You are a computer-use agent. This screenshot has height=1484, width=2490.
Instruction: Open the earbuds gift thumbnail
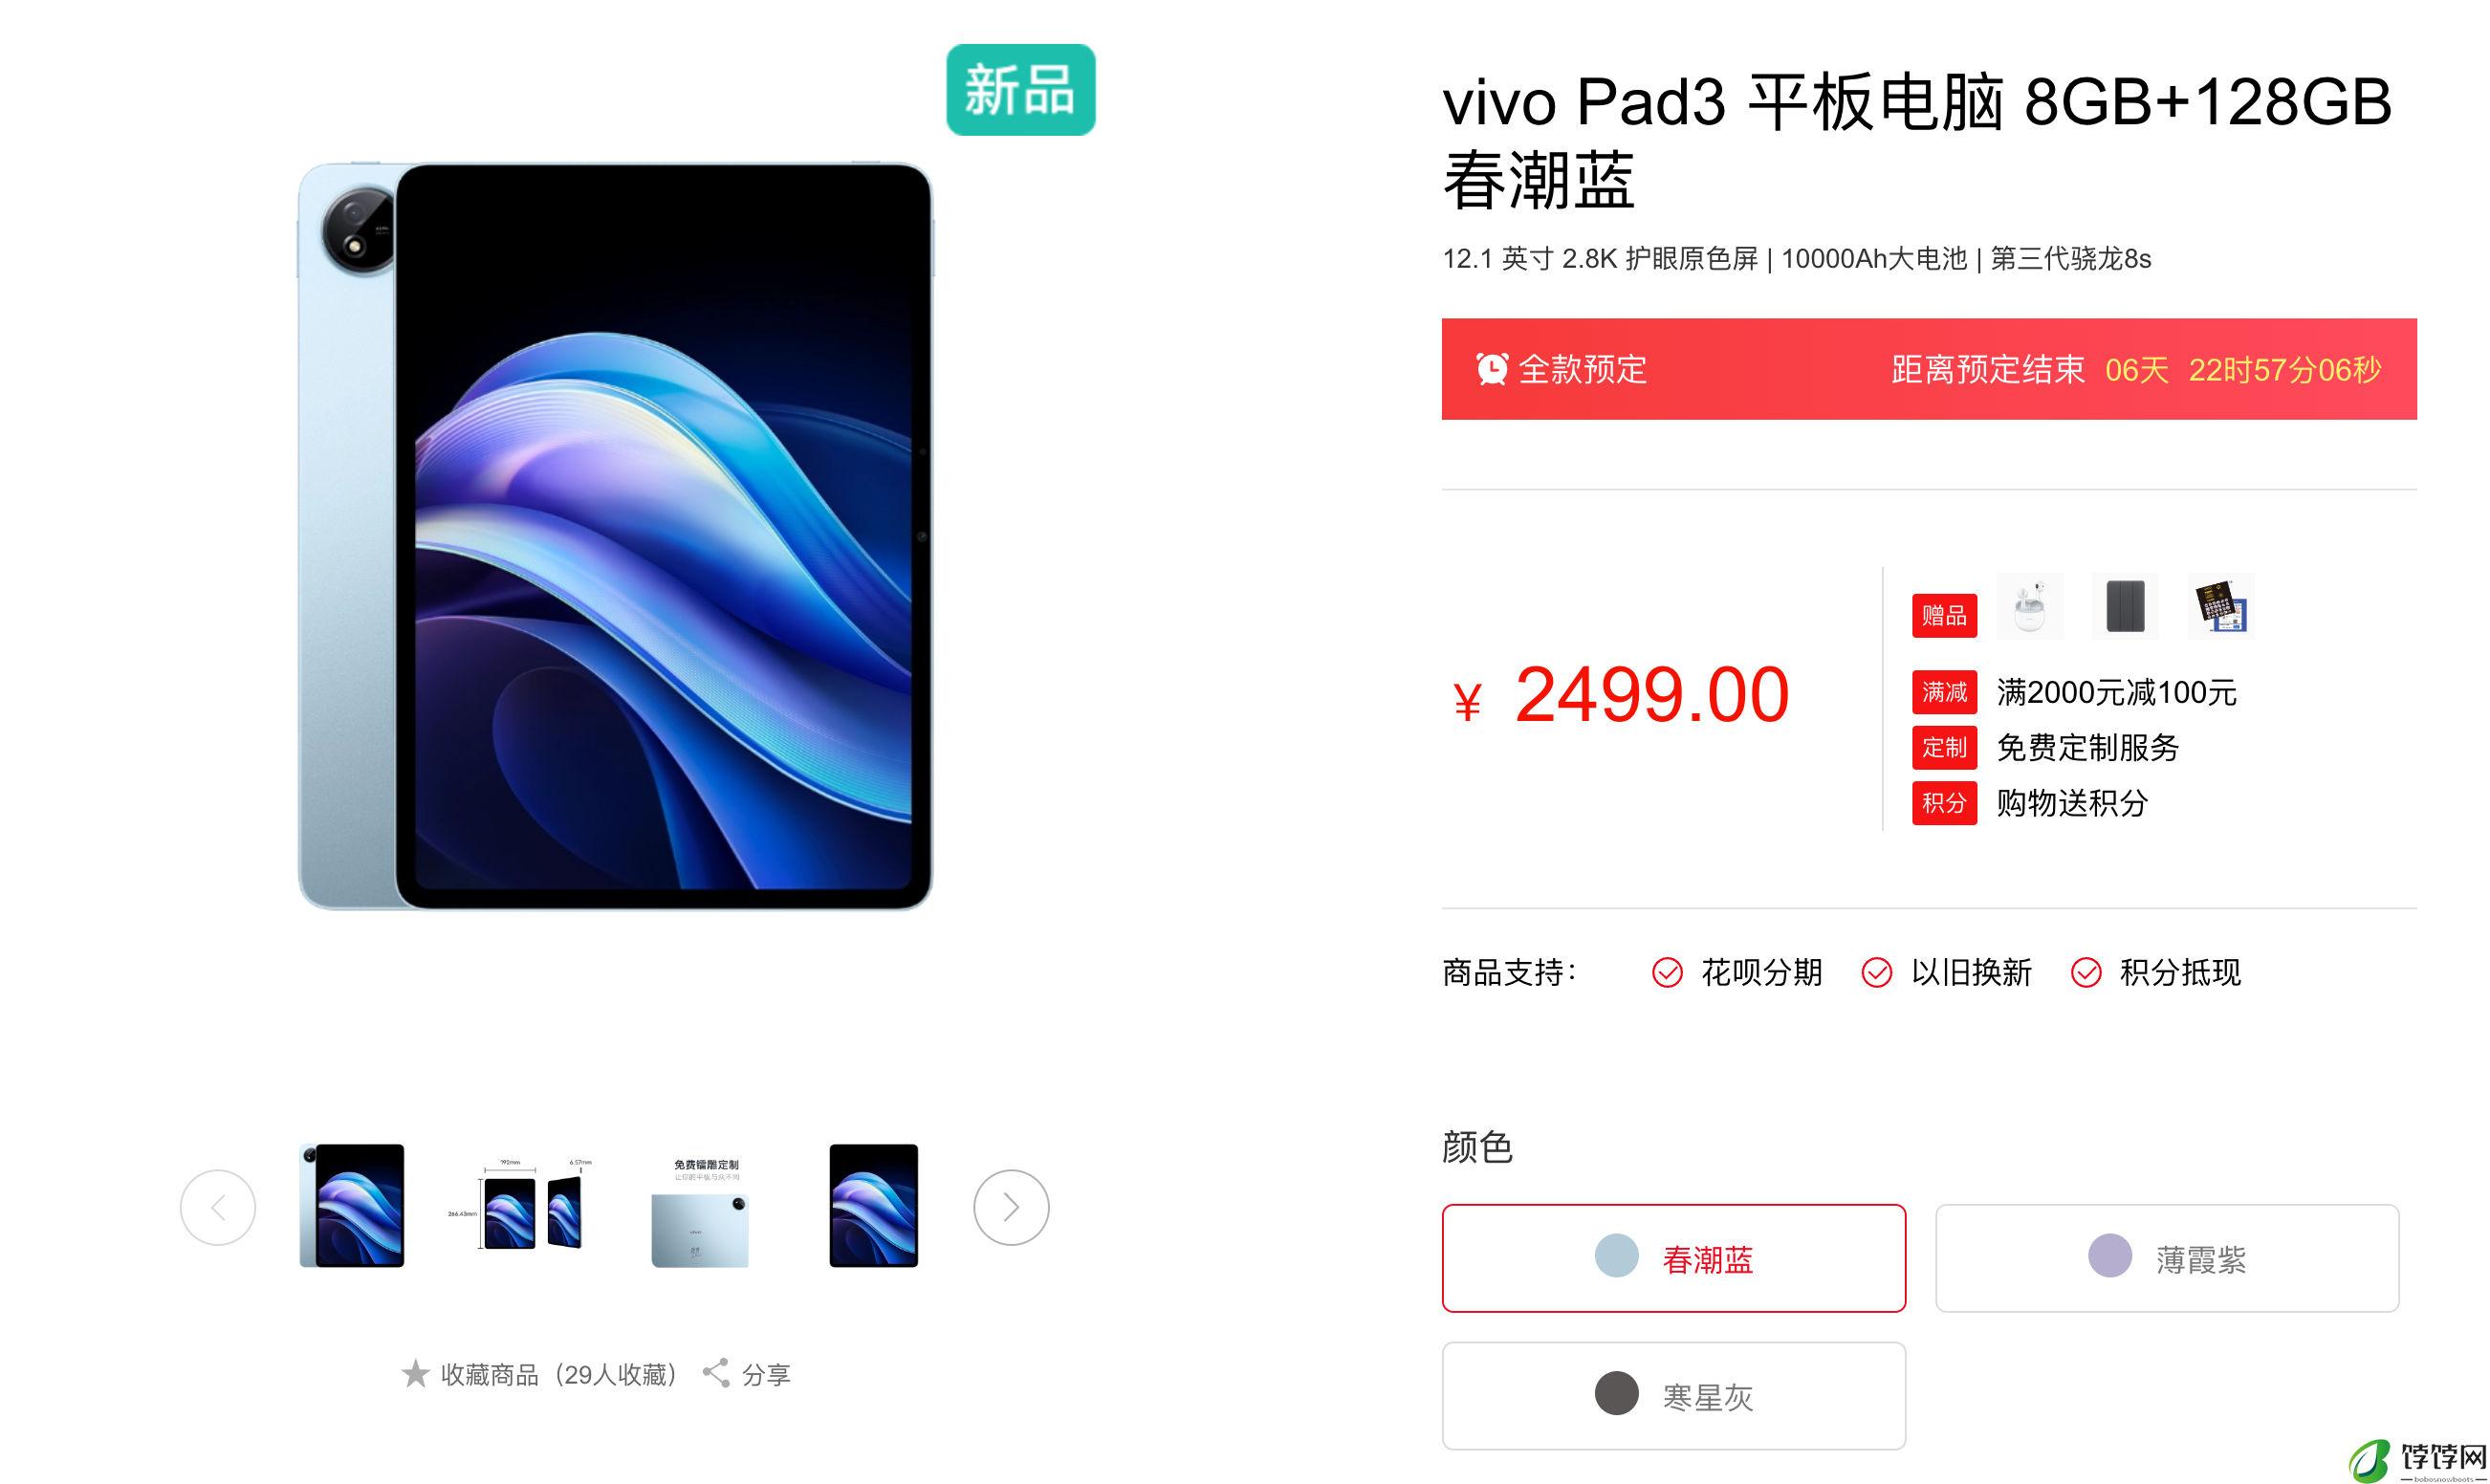coord(2029,606)
